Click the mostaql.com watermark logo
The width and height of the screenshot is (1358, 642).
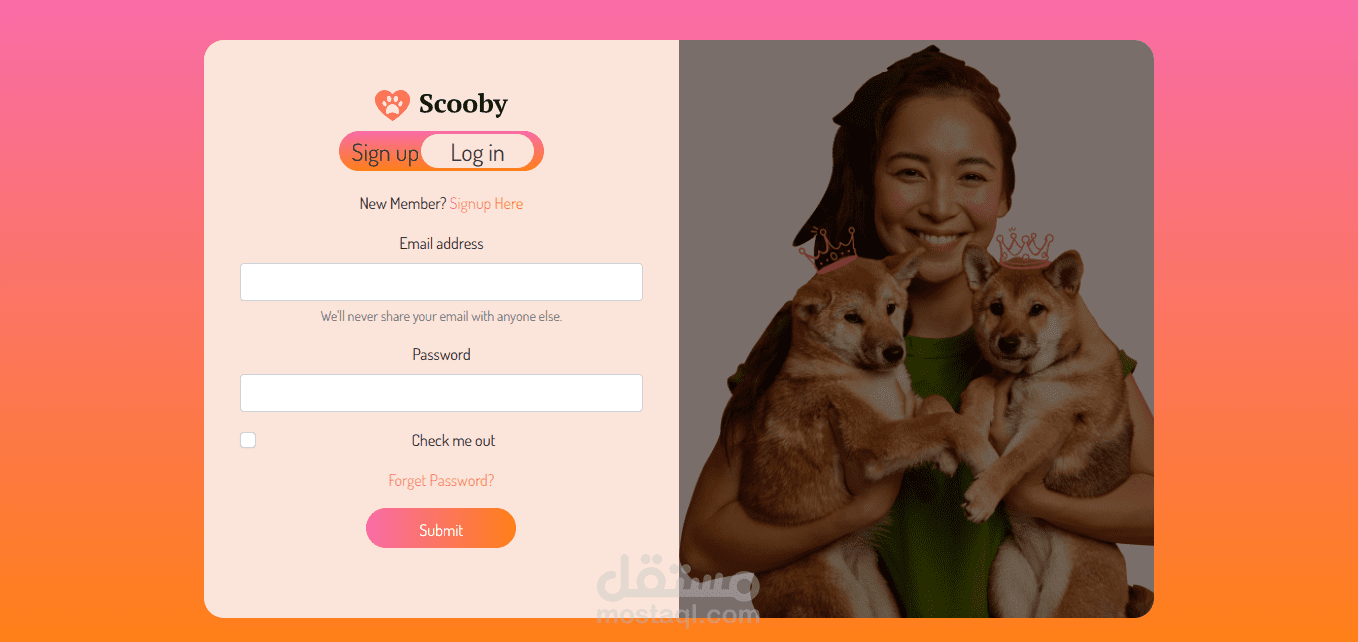(x=678, y=591)
